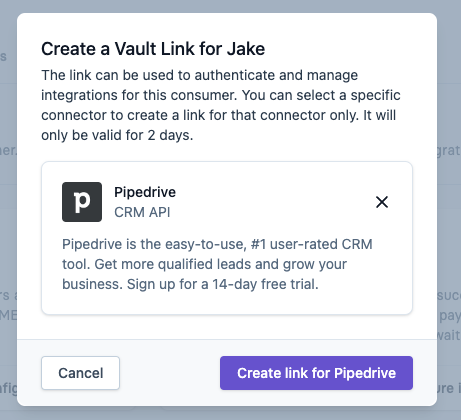Select the Pipedrive connector name
This screenshot has height=420, width=461.
(145, 192)
